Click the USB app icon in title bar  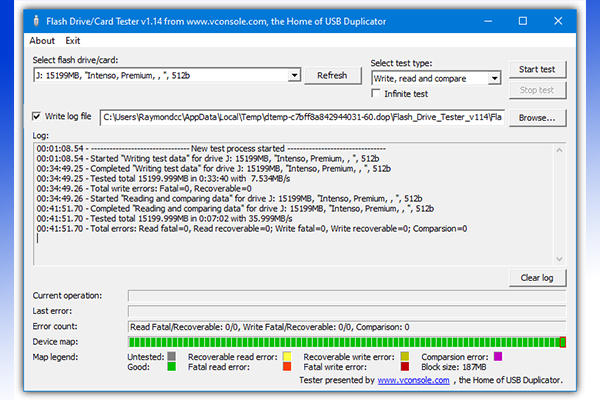(36, 20)
